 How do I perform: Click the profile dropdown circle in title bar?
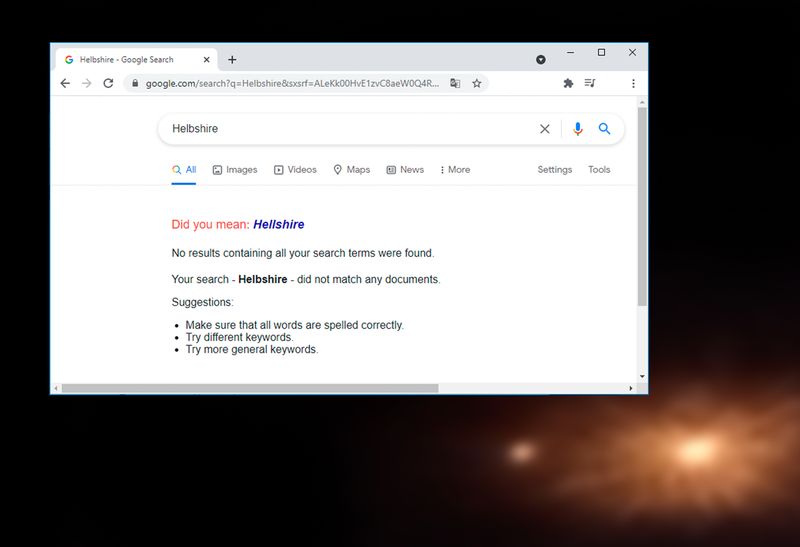(541, 60)
